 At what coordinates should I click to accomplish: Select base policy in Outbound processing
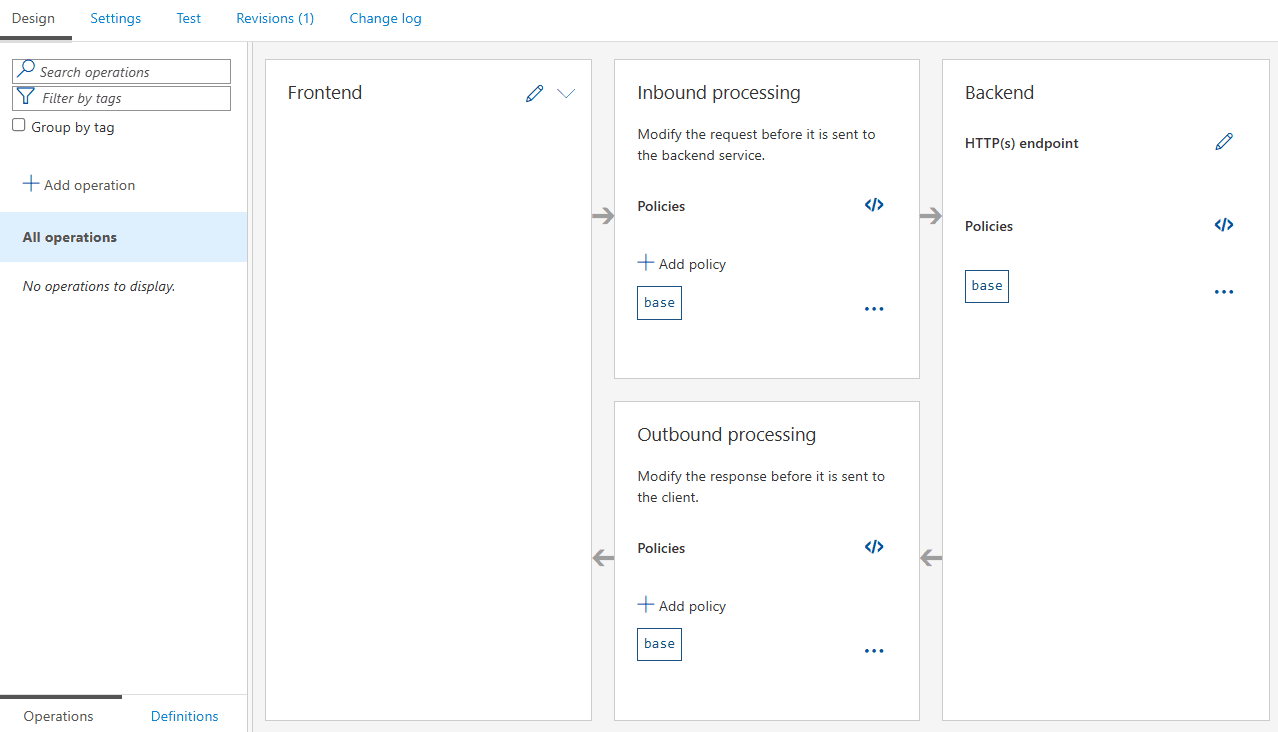point(659,644)
